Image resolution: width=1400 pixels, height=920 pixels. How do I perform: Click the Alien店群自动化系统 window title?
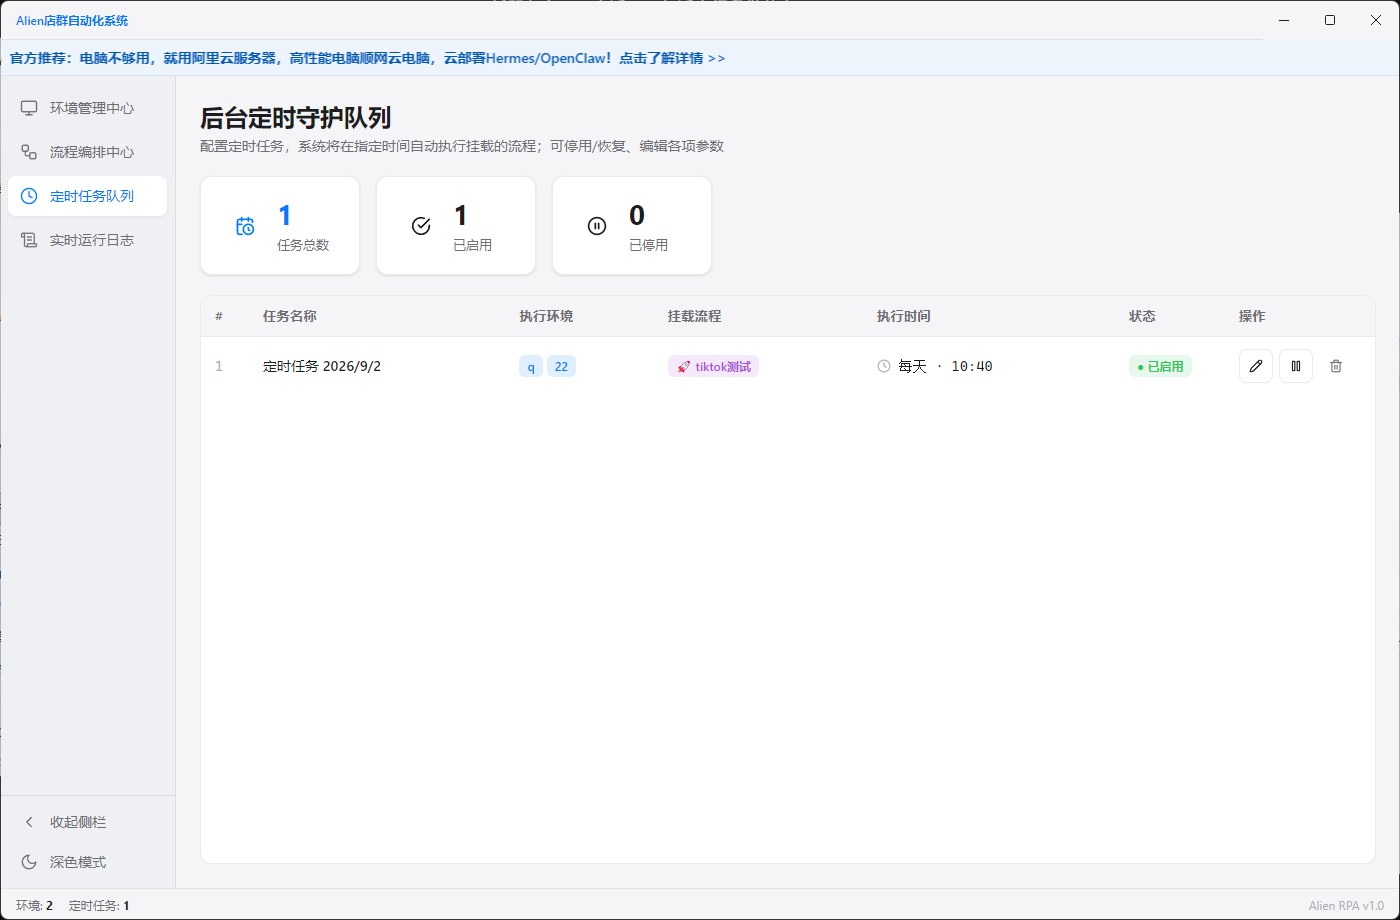(72, 20)
